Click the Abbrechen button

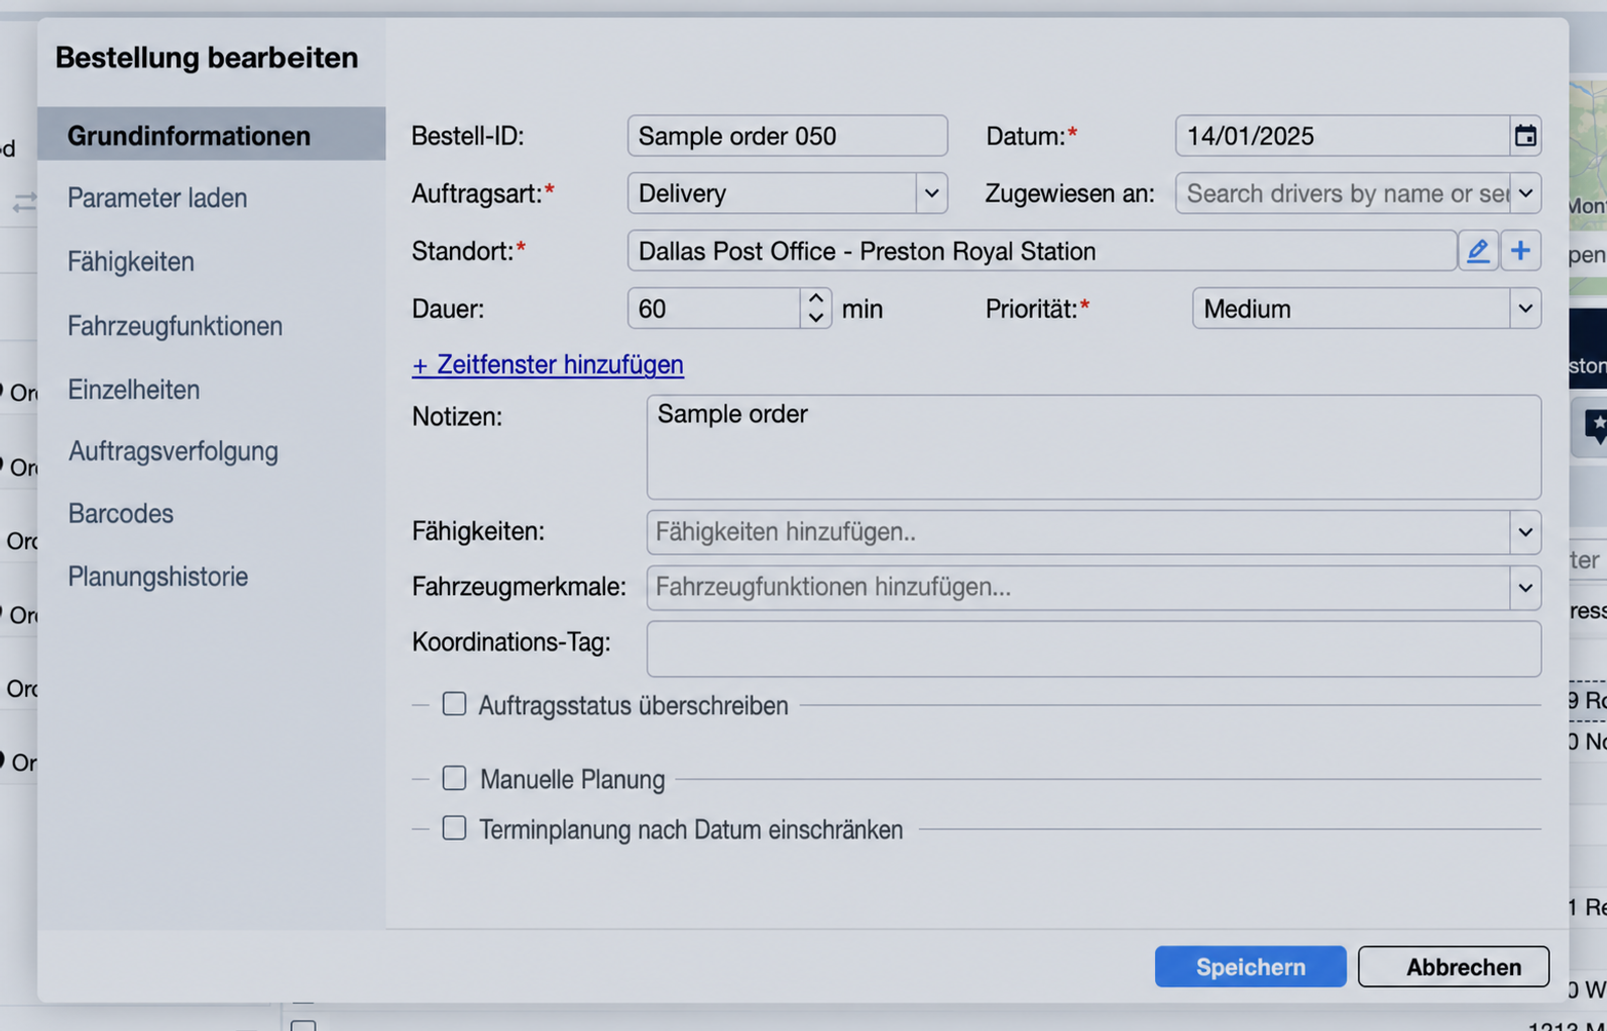coord(1453,967)
